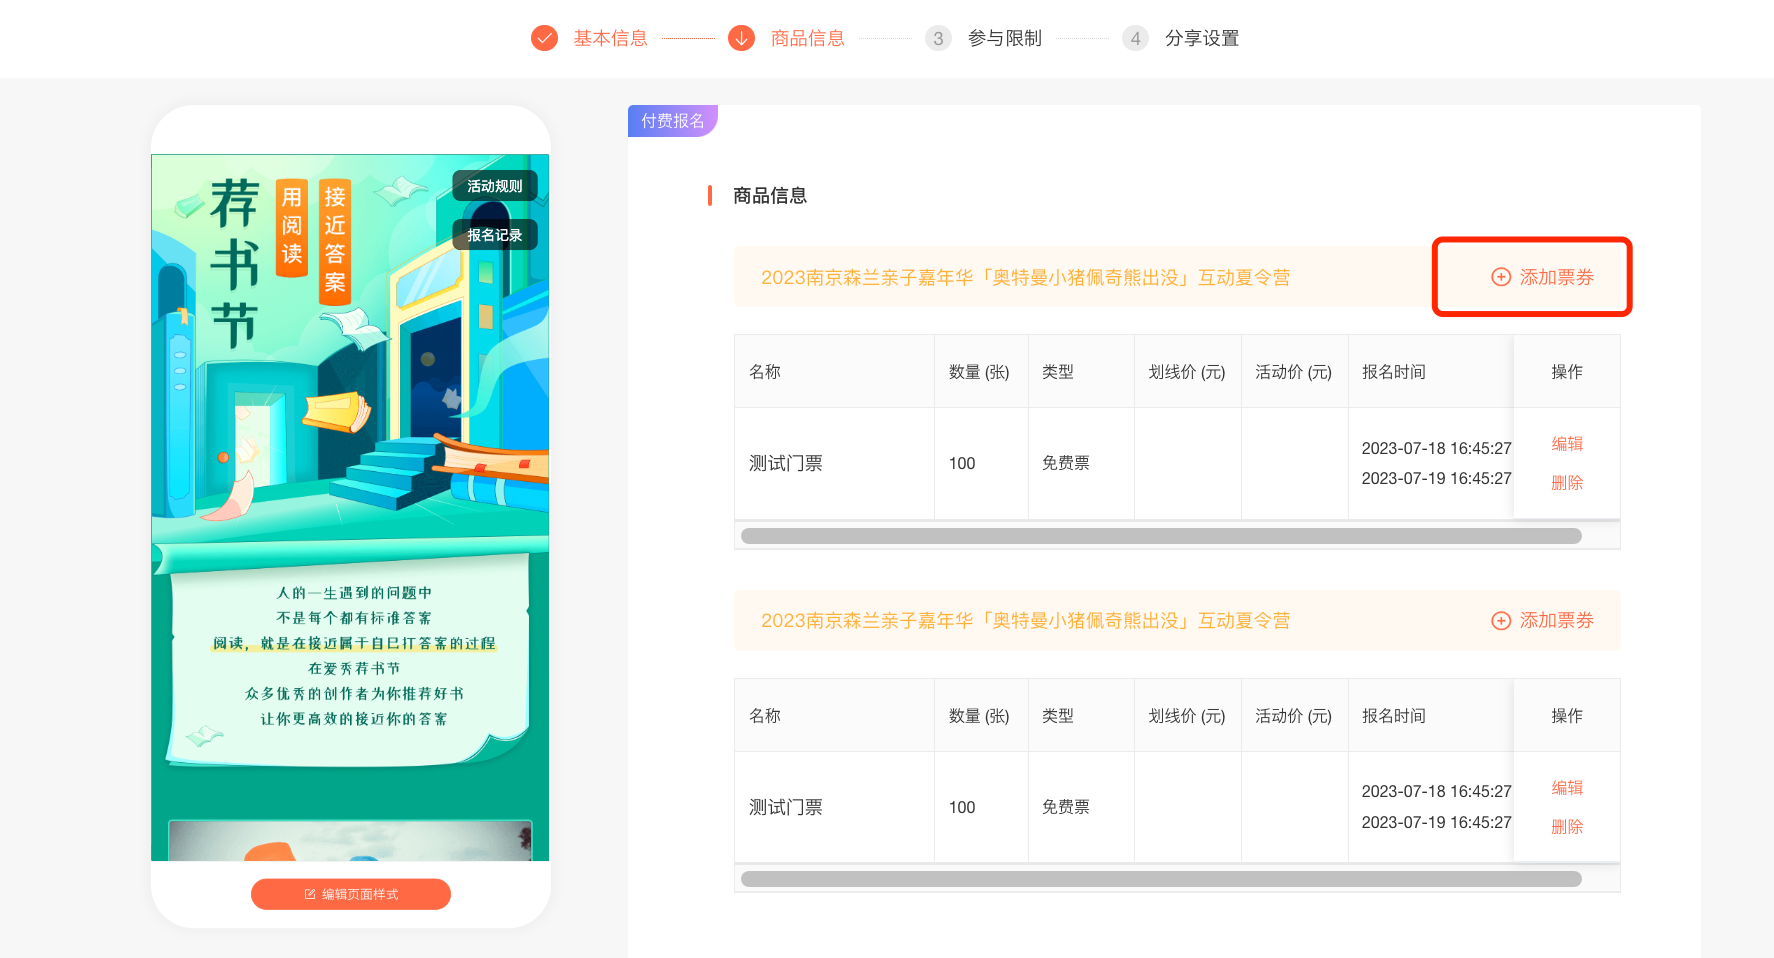Edit the first 测试门票 ticket
Image resolution: width=1774 pixels, height=958 pixels.
pos(1566,444)
